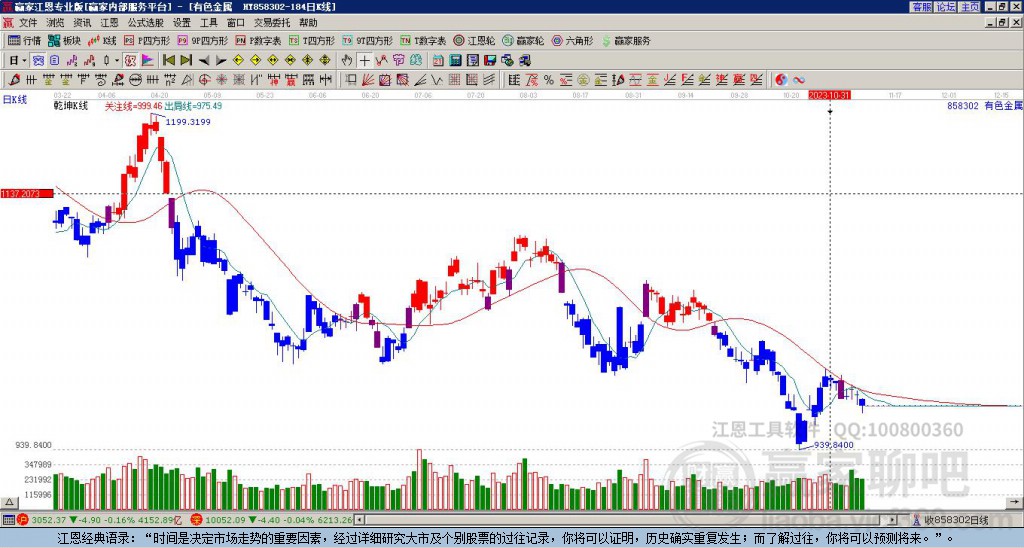Expand the candlestick style dropdown arrow

(117, 61)
